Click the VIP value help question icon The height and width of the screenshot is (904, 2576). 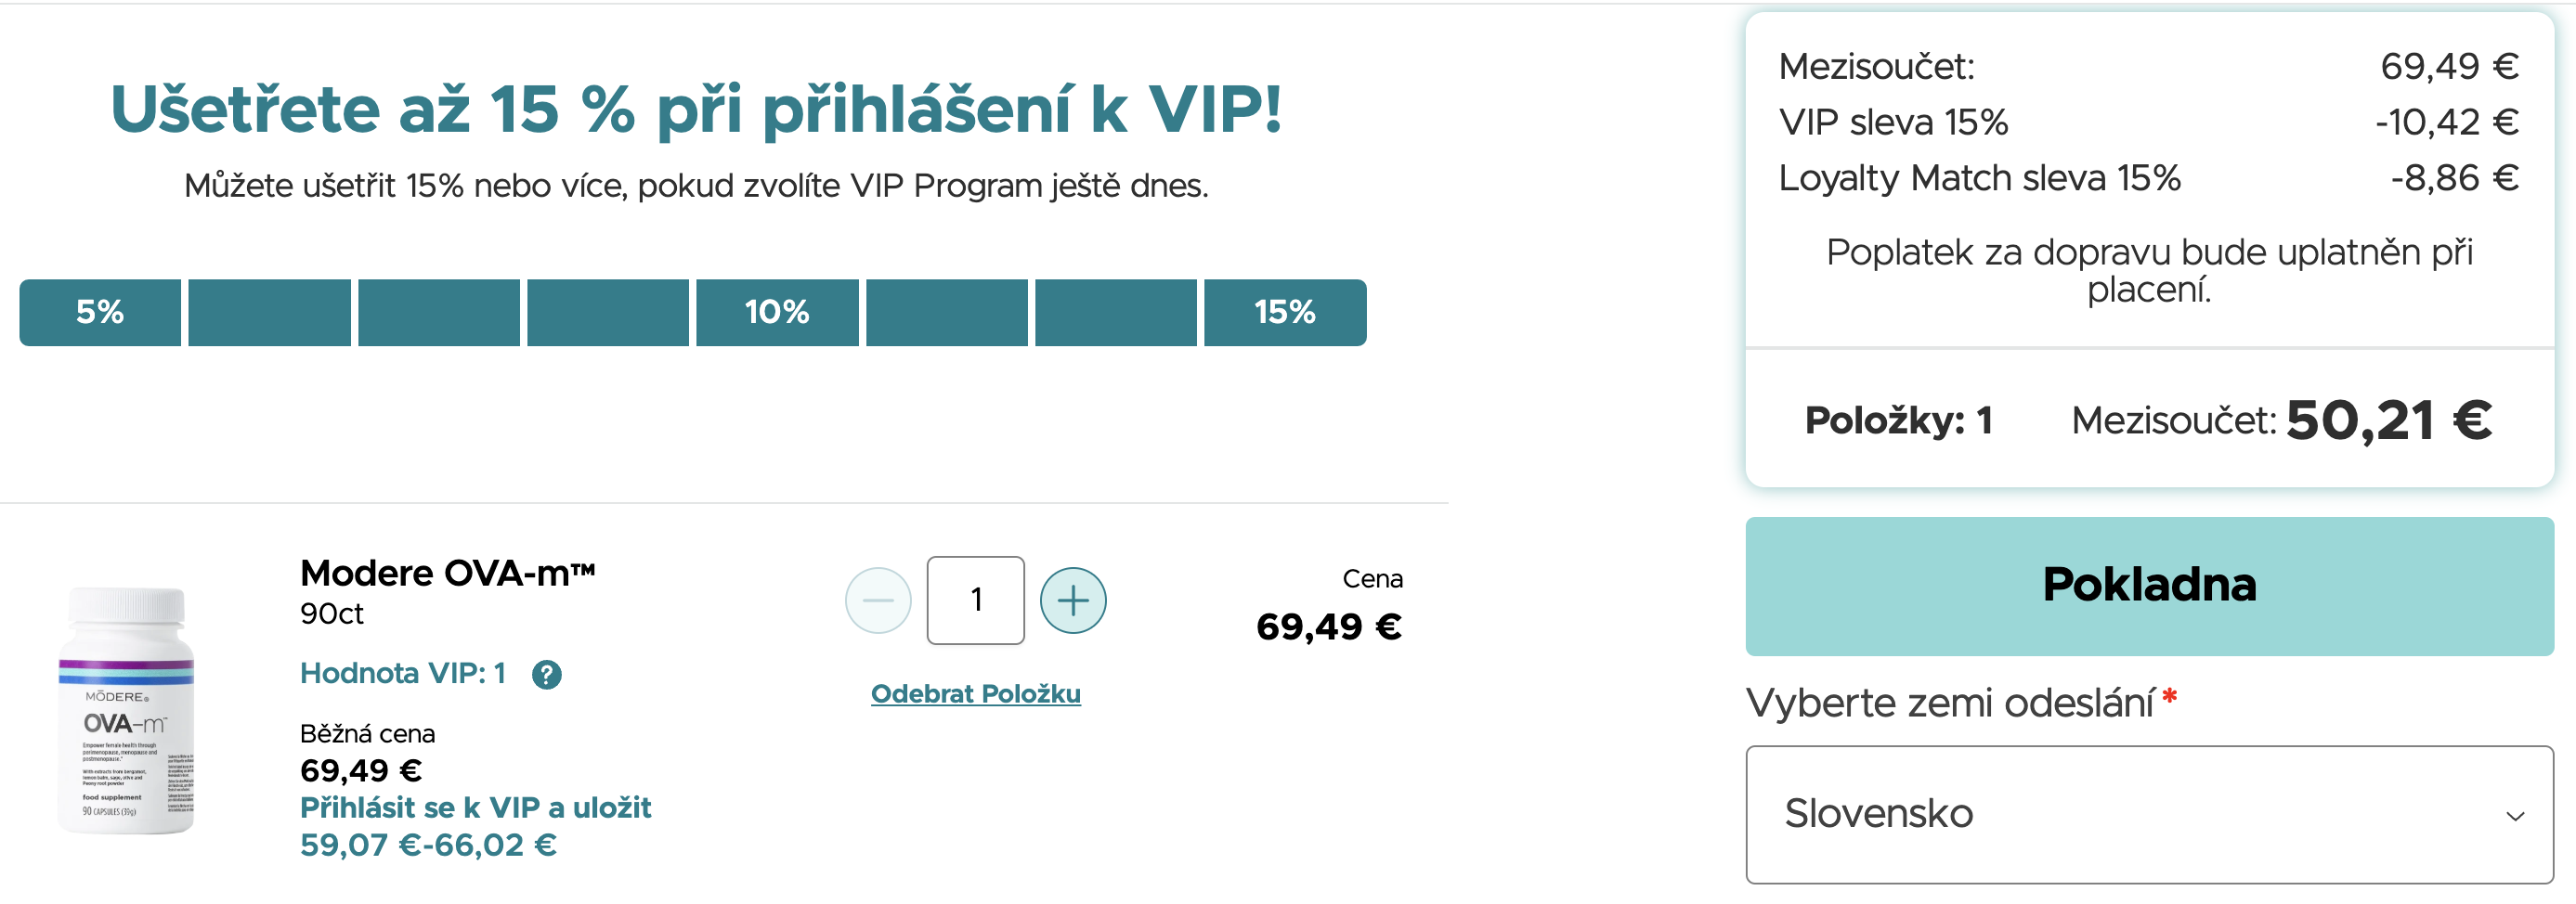(x=546, y=675)
